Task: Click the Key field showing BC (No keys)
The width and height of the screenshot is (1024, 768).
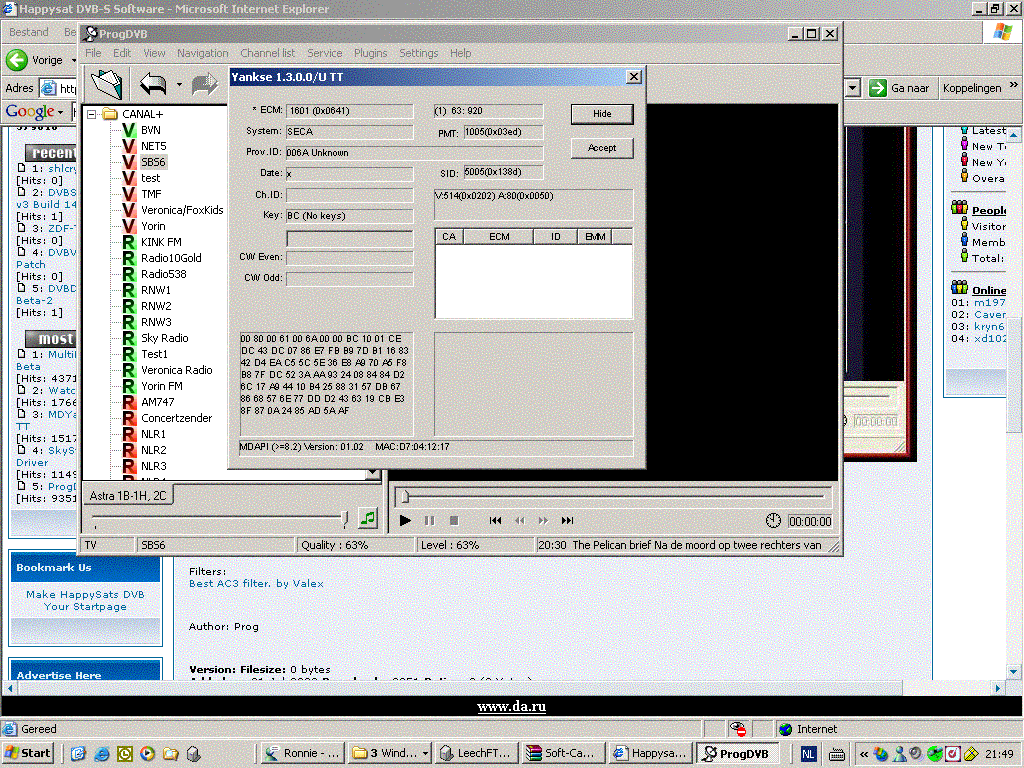Action: (x=349, y=216)
